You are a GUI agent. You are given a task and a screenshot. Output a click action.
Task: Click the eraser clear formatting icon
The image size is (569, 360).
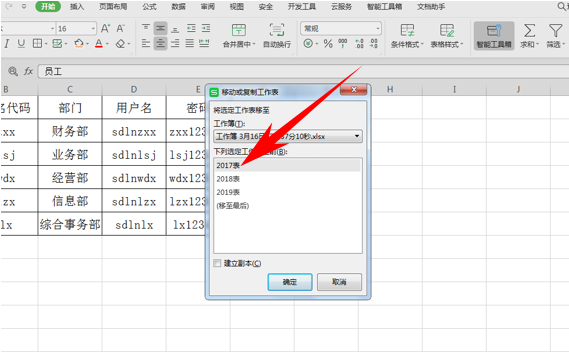coord(120,44)
